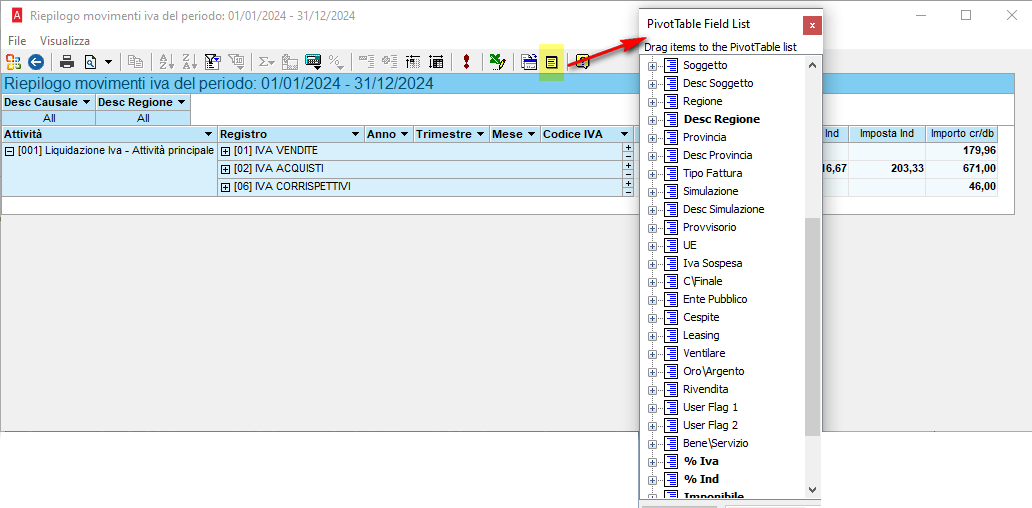Image resolution: width=1032 pixels, height=508 pixels.
Task: Select the User Flag 1 field
Action: [711, 407]
